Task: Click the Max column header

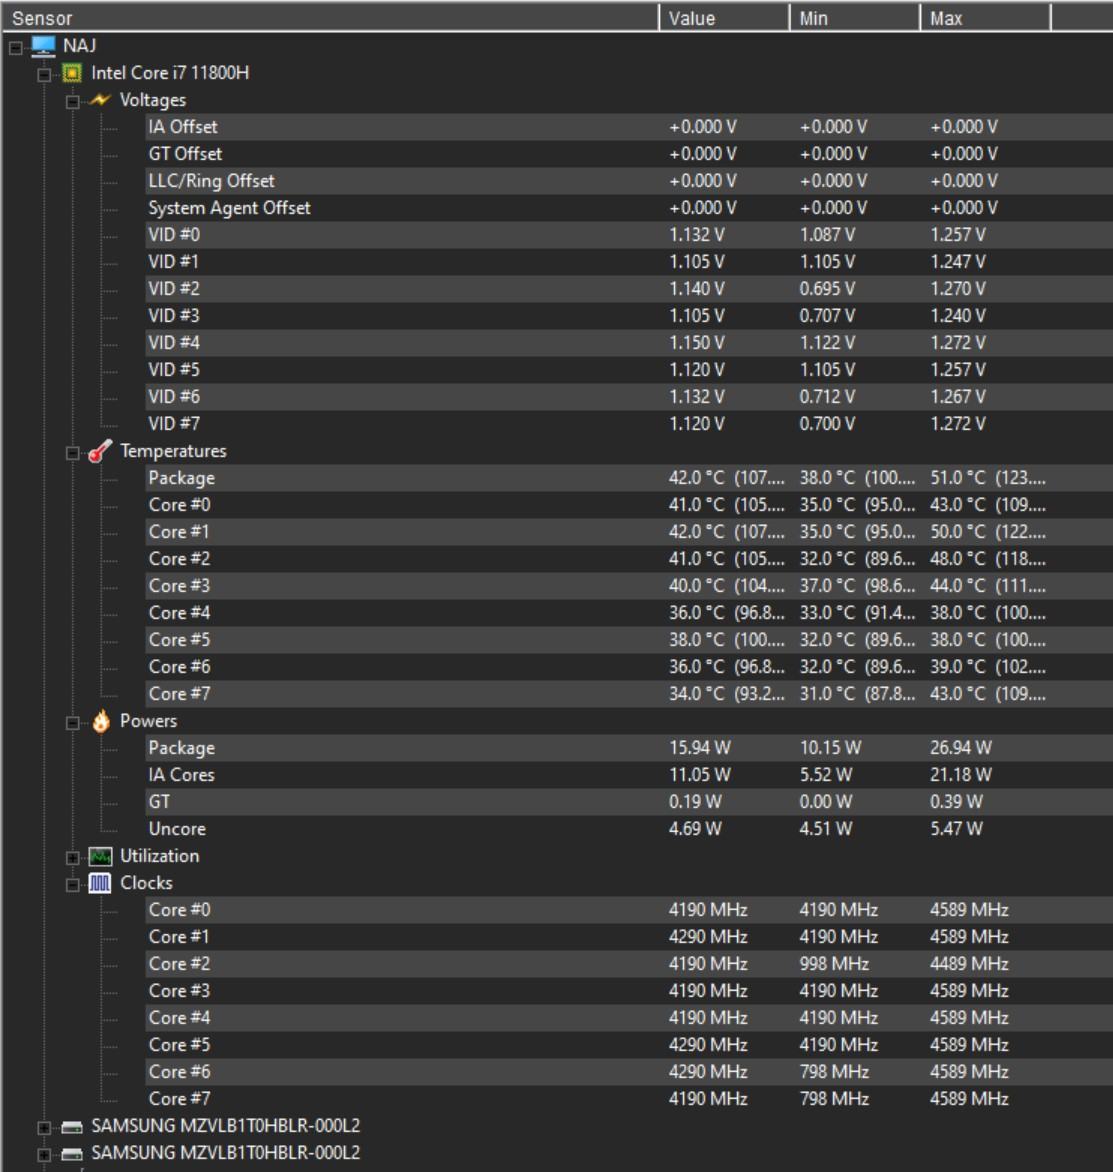Action: coord(984,18)
